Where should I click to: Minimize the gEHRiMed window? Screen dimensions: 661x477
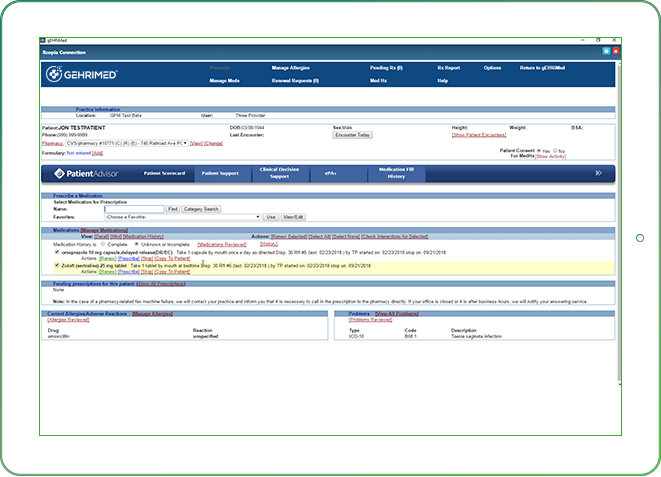pos(583,40)
